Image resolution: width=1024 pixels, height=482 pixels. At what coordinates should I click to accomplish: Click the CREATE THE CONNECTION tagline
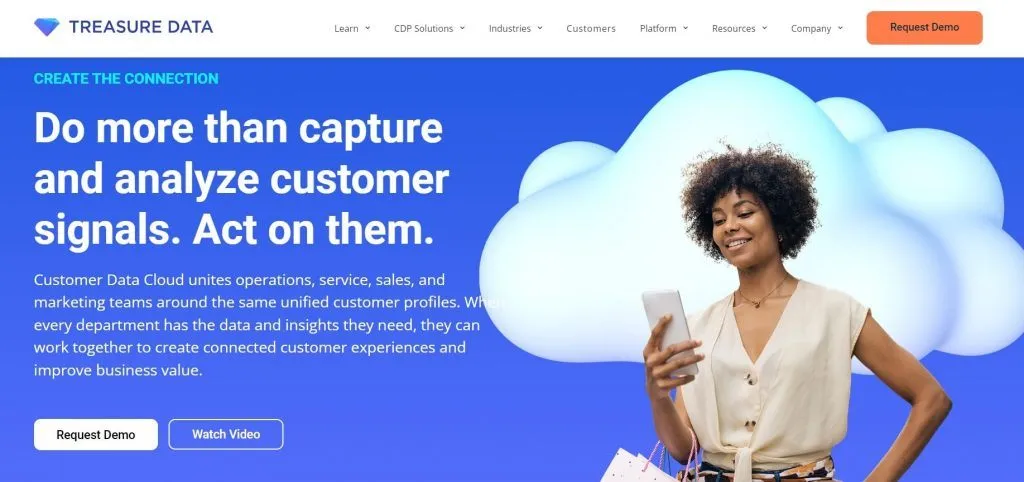point(126,78)
